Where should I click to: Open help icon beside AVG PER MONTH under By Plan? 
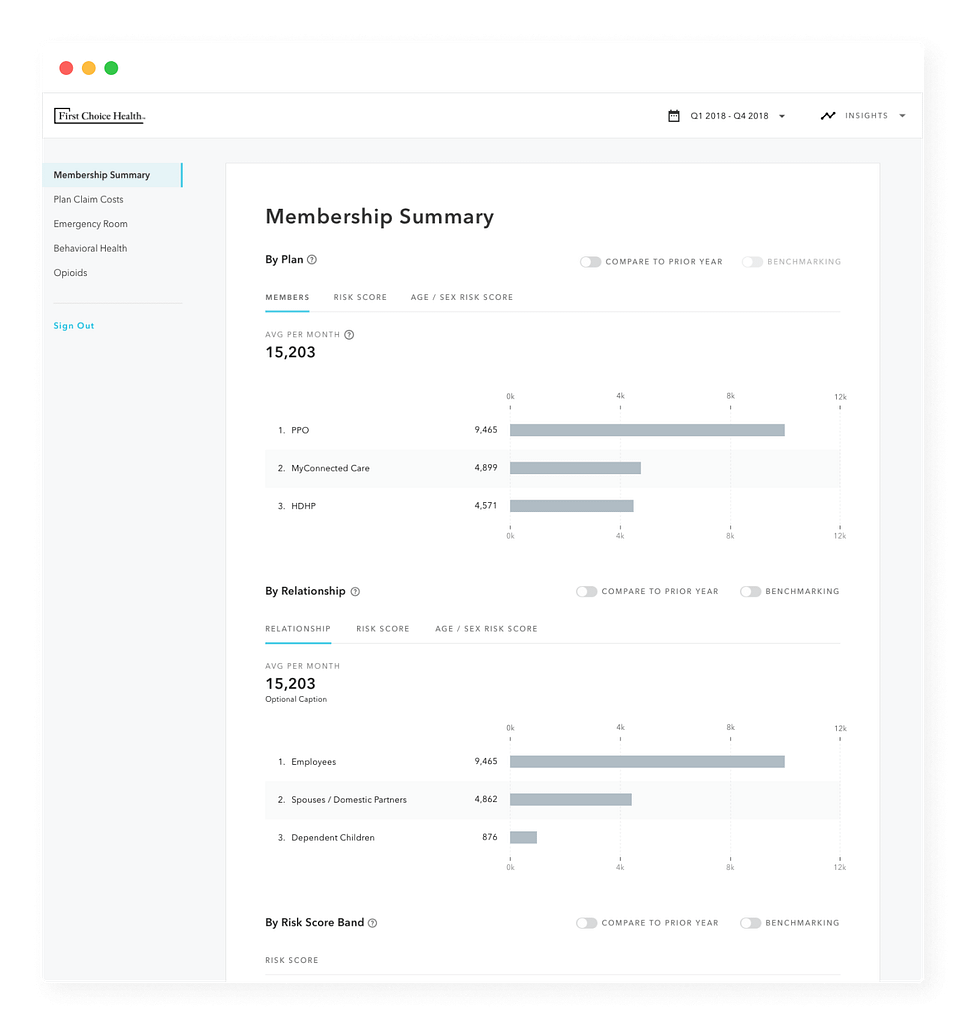[x=349, y=334]
